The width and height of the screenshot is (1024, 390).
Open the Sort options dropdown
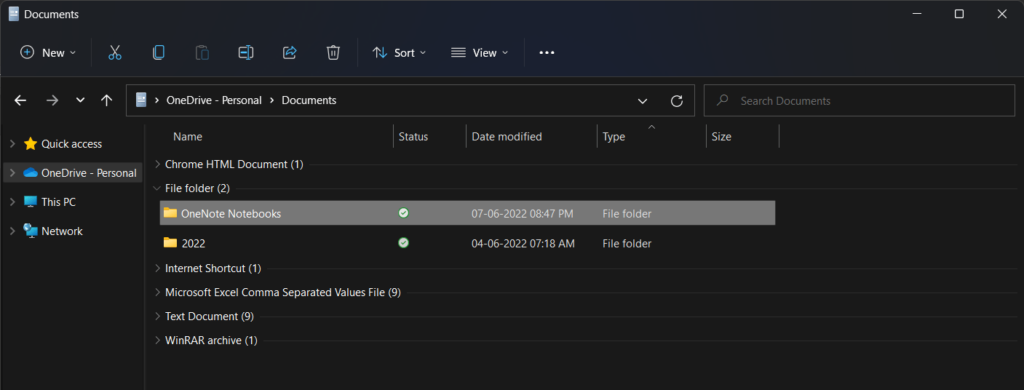pos(399,53)
